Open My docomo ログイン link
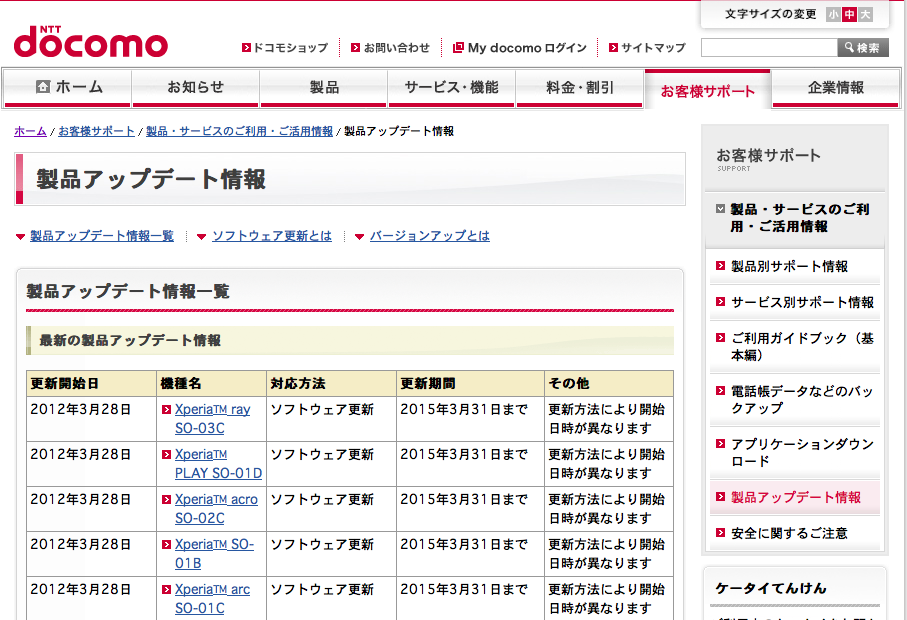The height and width of the screenshot is (620, 907). coord(527,48)
